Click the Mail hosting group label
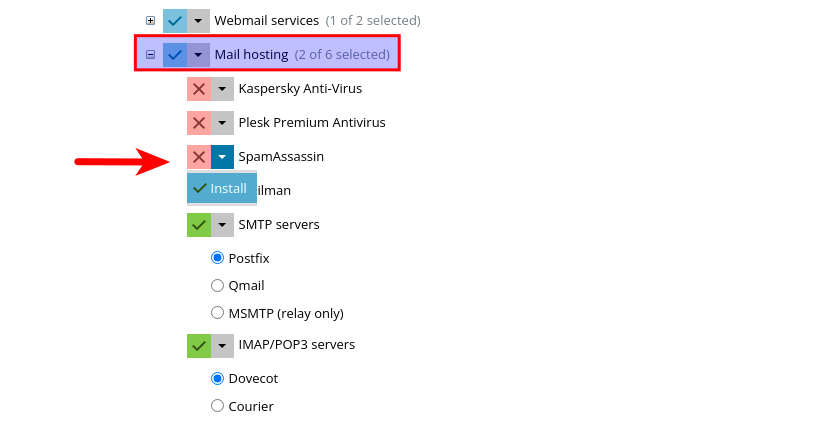The image size is (821, 427). tap(251, 55)
